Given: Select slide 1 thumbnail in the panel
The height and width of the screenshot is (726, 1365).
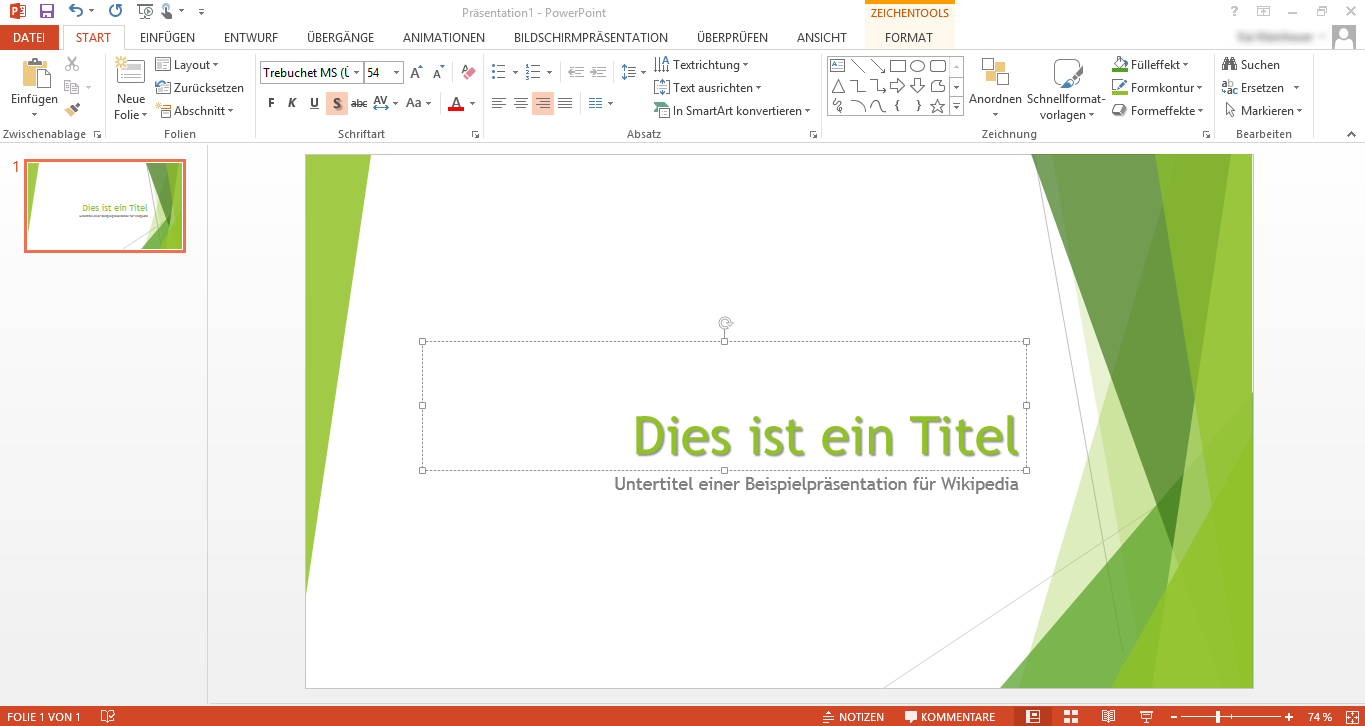Looking at the screenshot, I should point(105,206).
